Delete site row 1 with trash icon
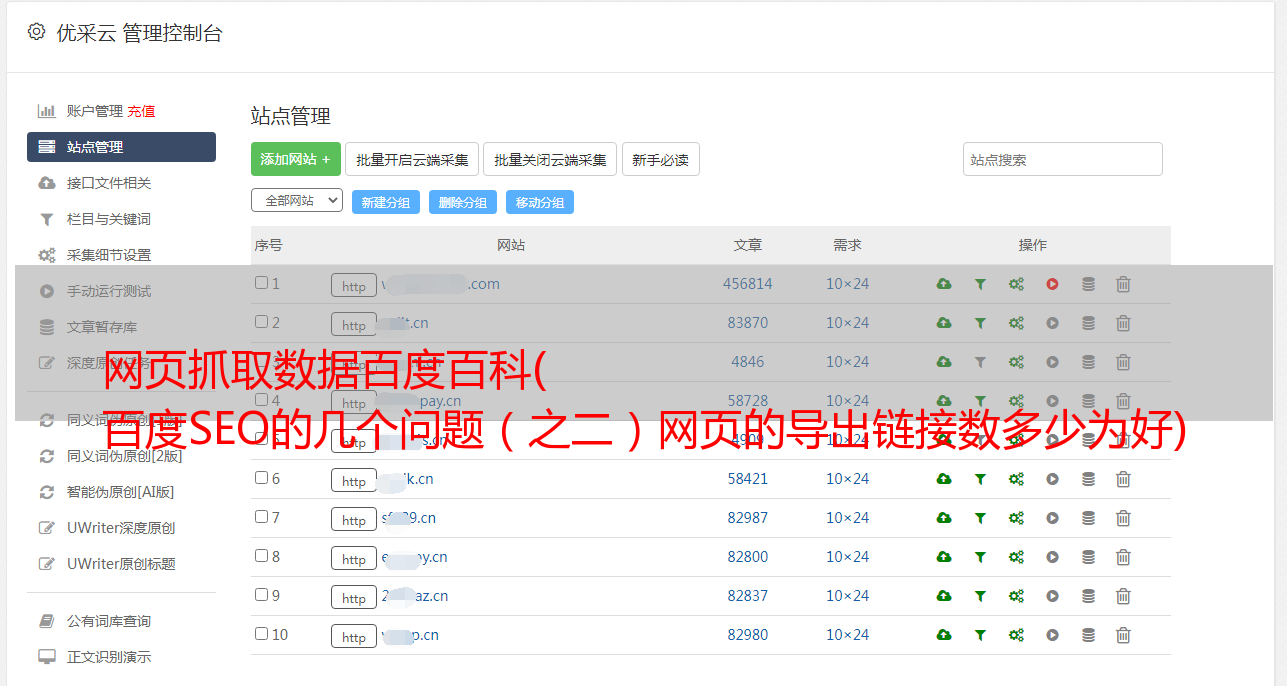This screenshot has height=686, width=1287. [x=1123, y=284]
